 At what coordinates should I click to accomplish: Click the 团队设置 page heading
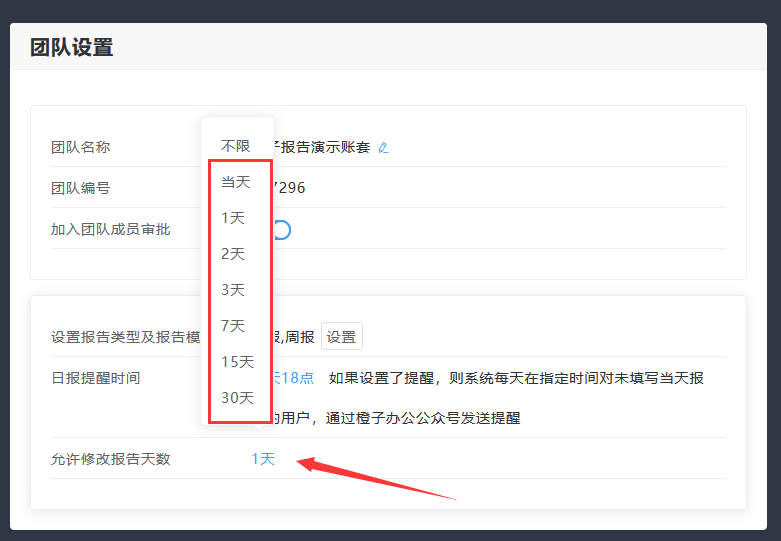click(x=72, y=47)
